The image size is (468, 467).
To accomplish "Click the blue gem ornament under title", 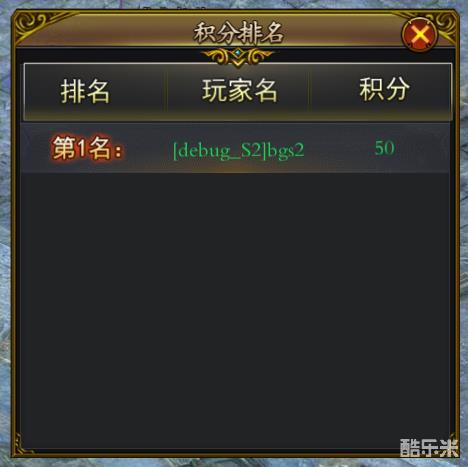I will (x=238, y=53).
